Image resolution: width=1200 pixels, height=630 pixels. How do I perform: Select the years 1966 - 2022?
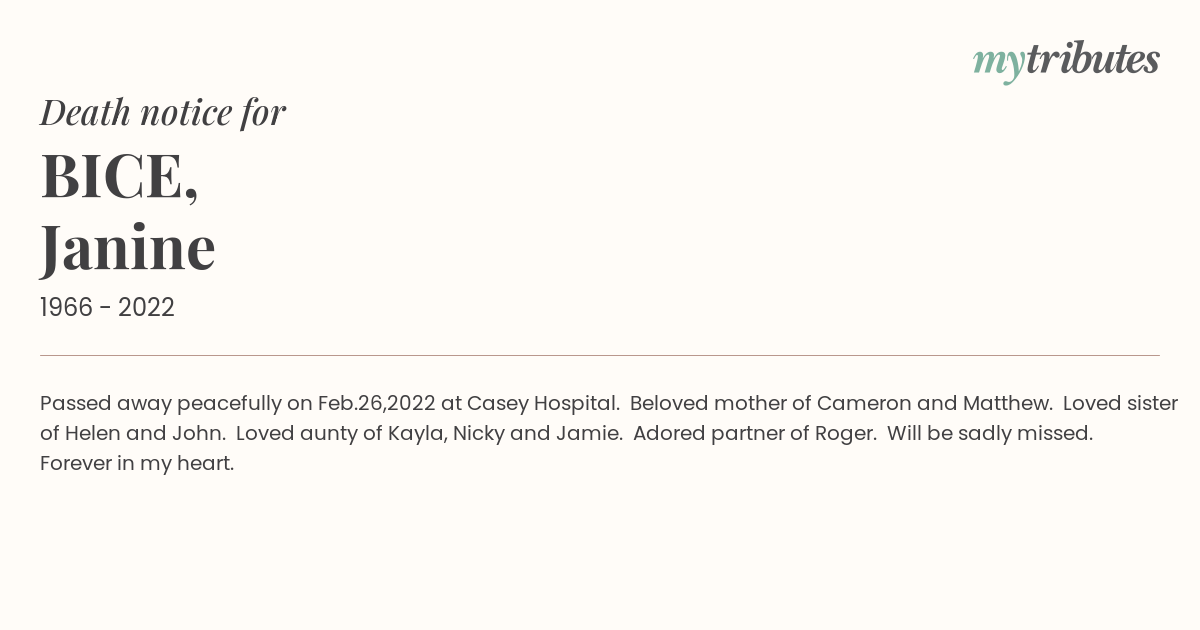[107, 308]
